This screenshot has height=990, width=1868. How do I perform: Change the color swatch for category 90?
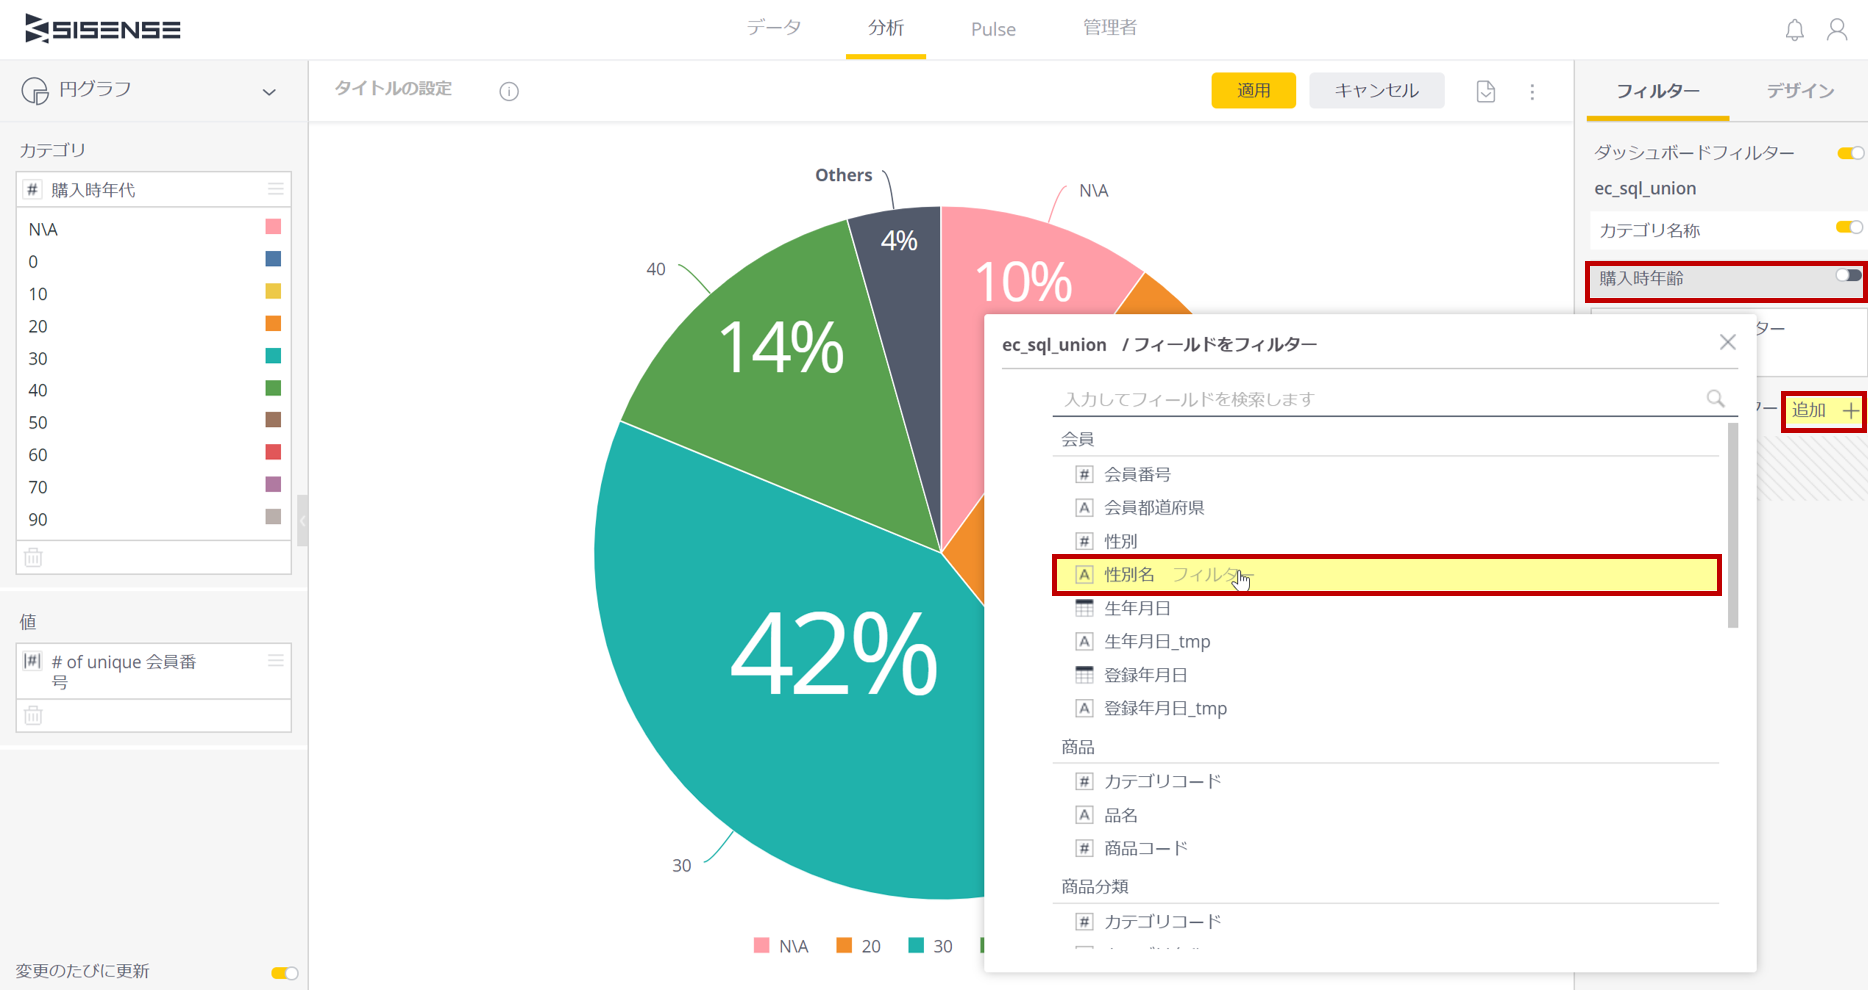coord(272,517)
